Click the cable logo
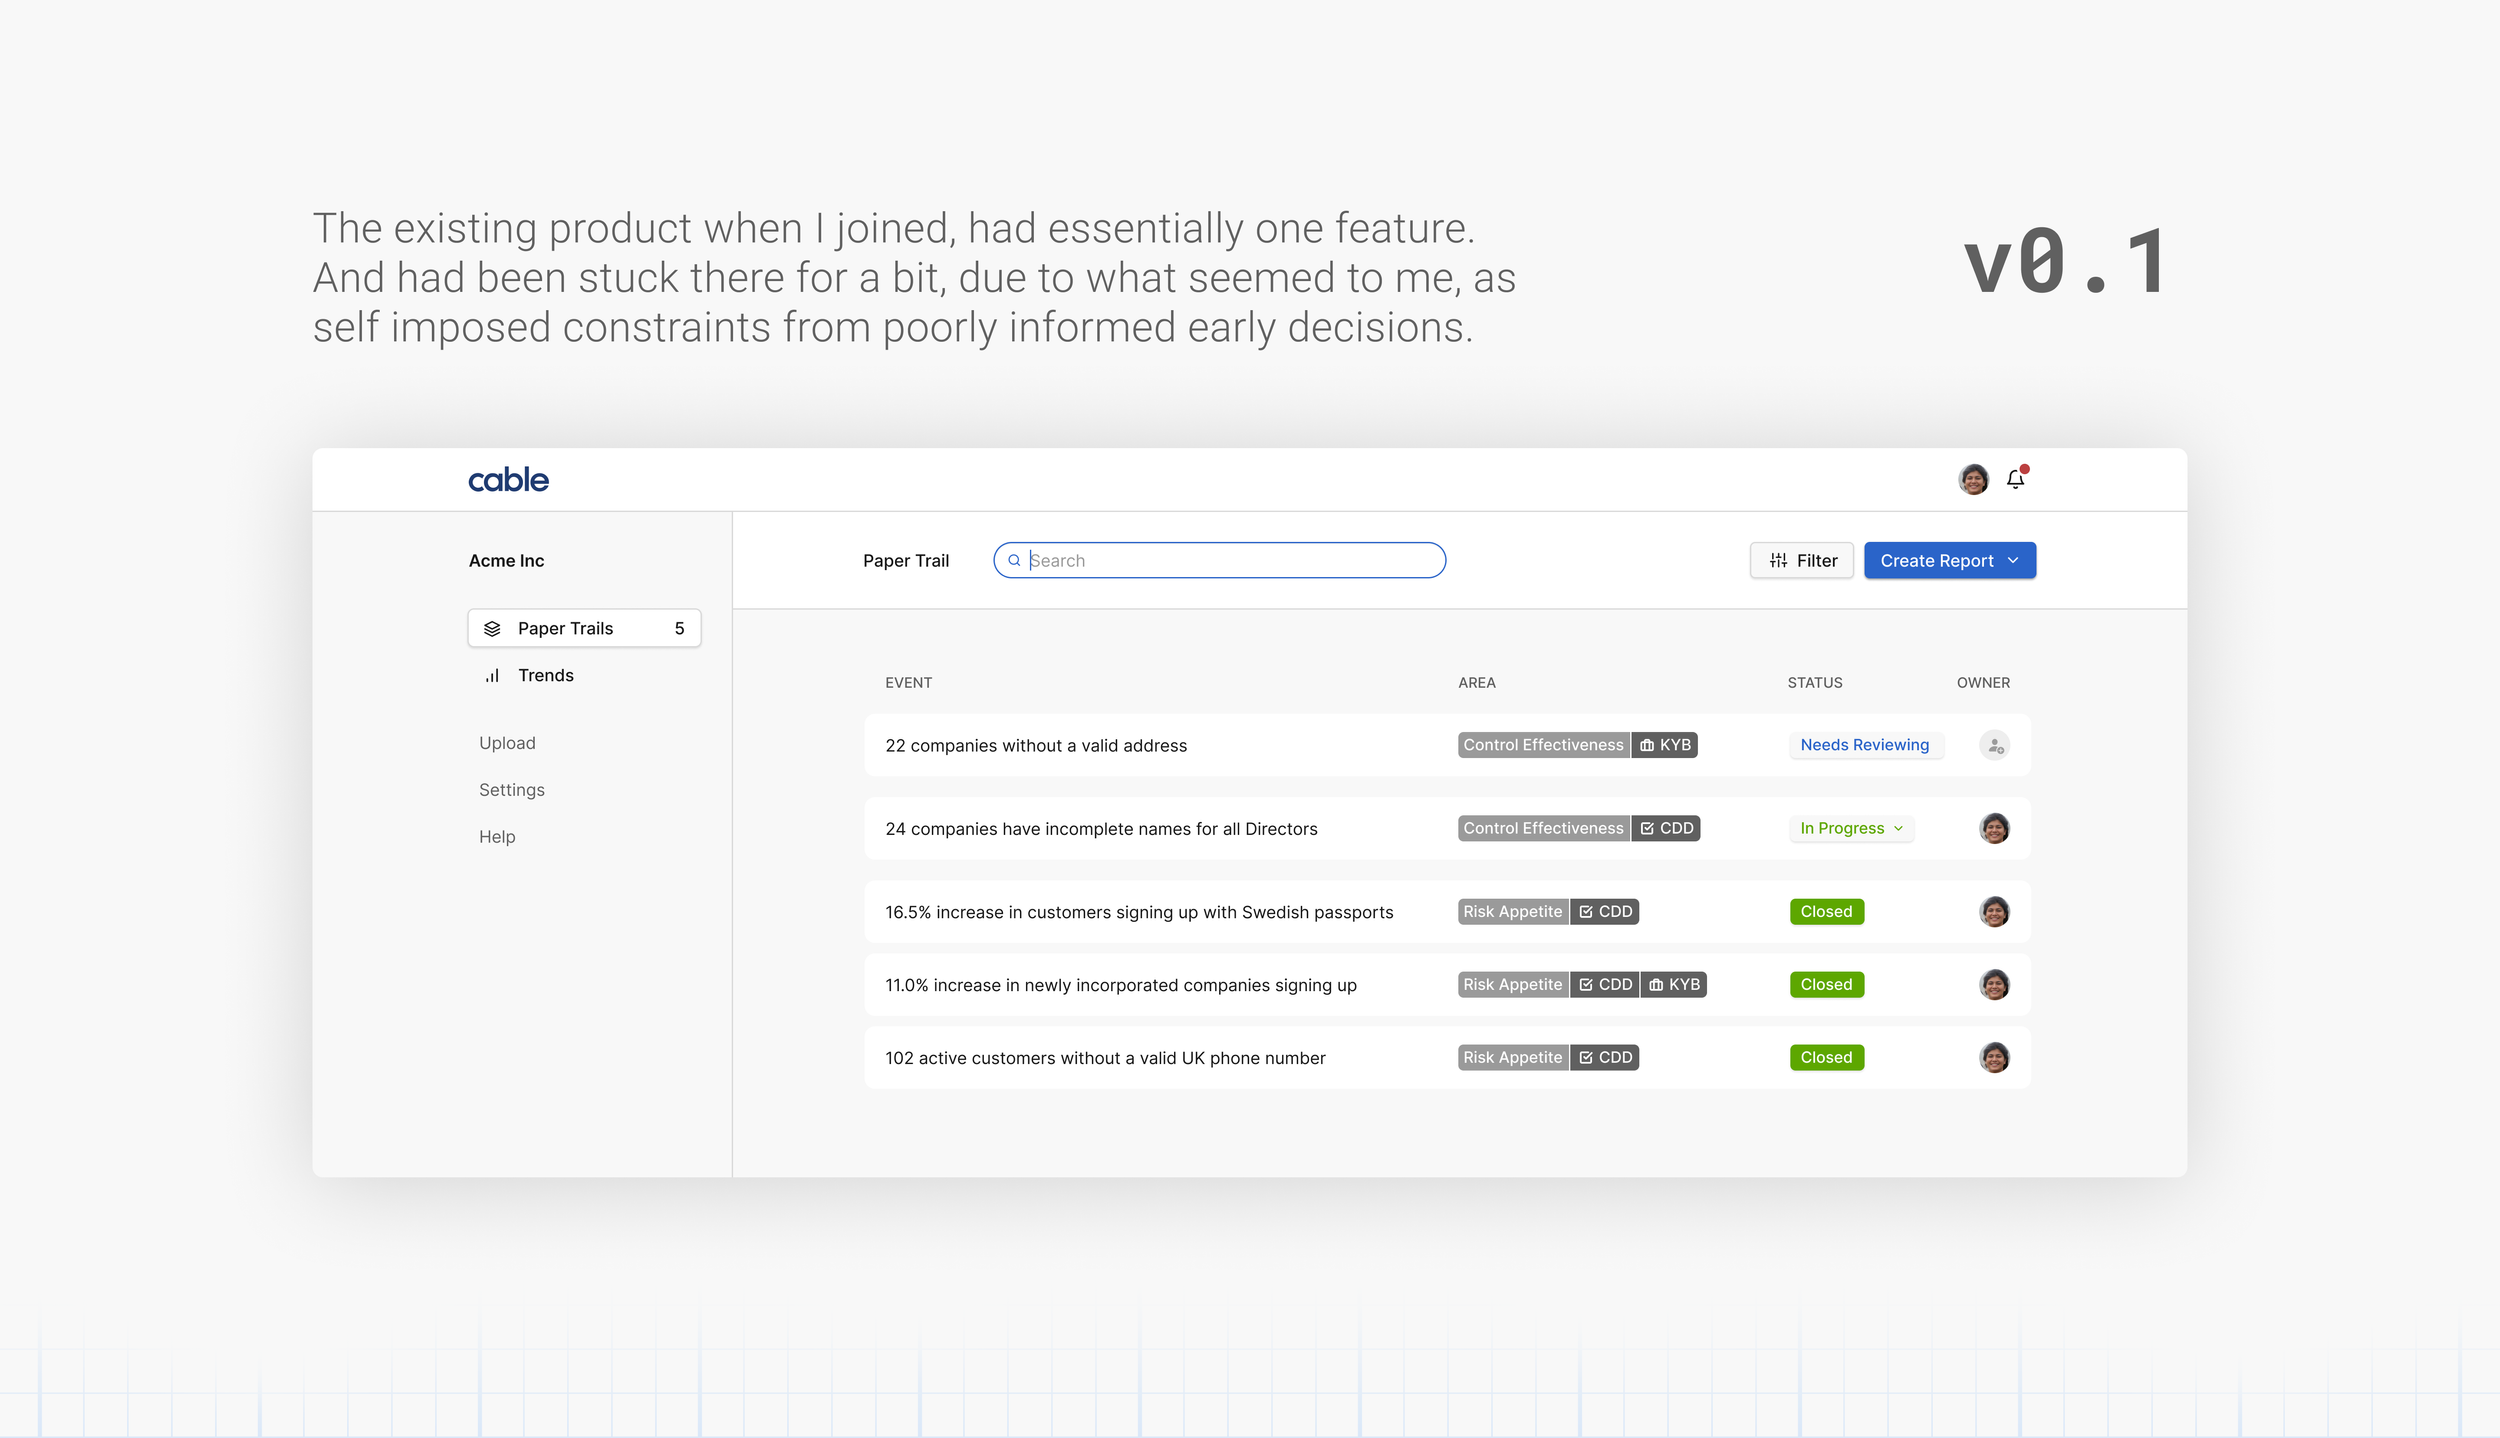 click(x=508, y=480)
